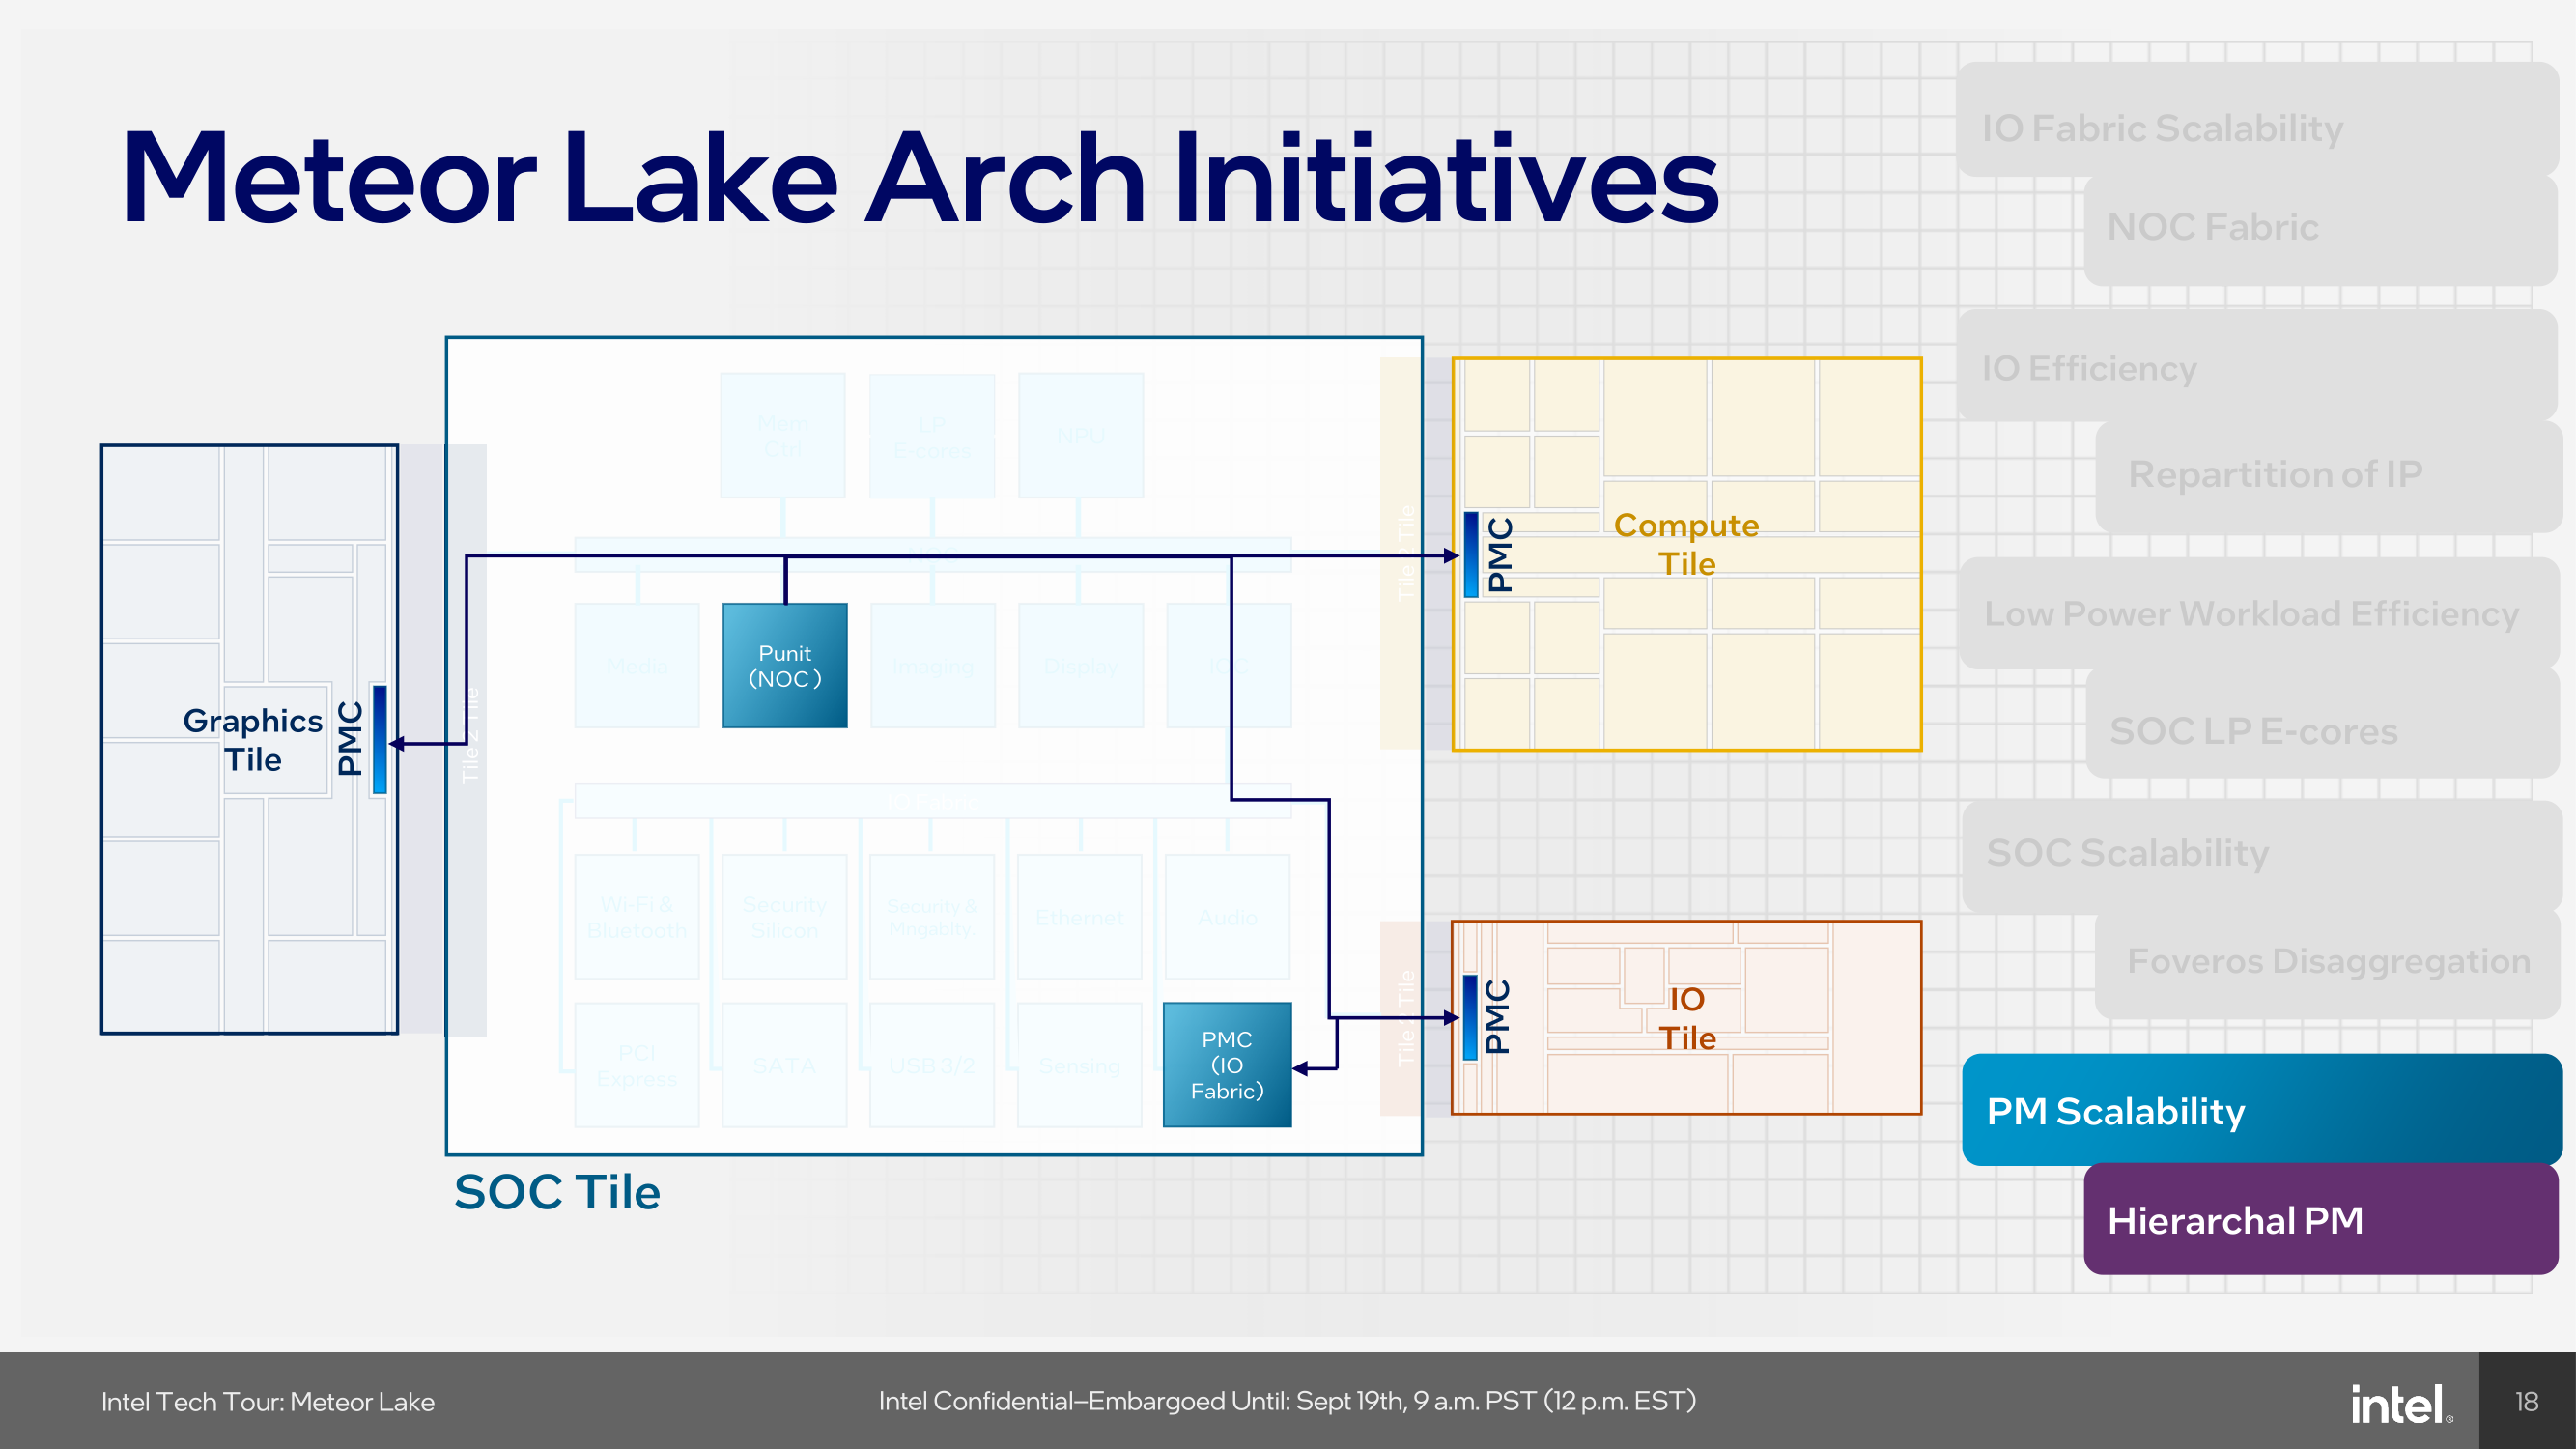Click the faded SATA block
Screen dimensions: 2576x1449
click(785, 1065)
